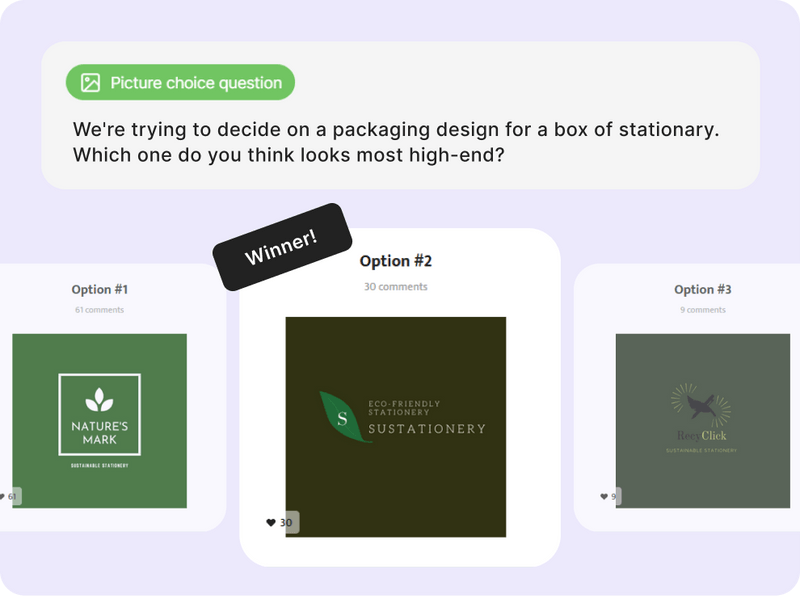Viewport: 800px width, 596px height.
Task: Click the S leaf monogram in the Sustationery logo
Action: click(x=340, y=420)
